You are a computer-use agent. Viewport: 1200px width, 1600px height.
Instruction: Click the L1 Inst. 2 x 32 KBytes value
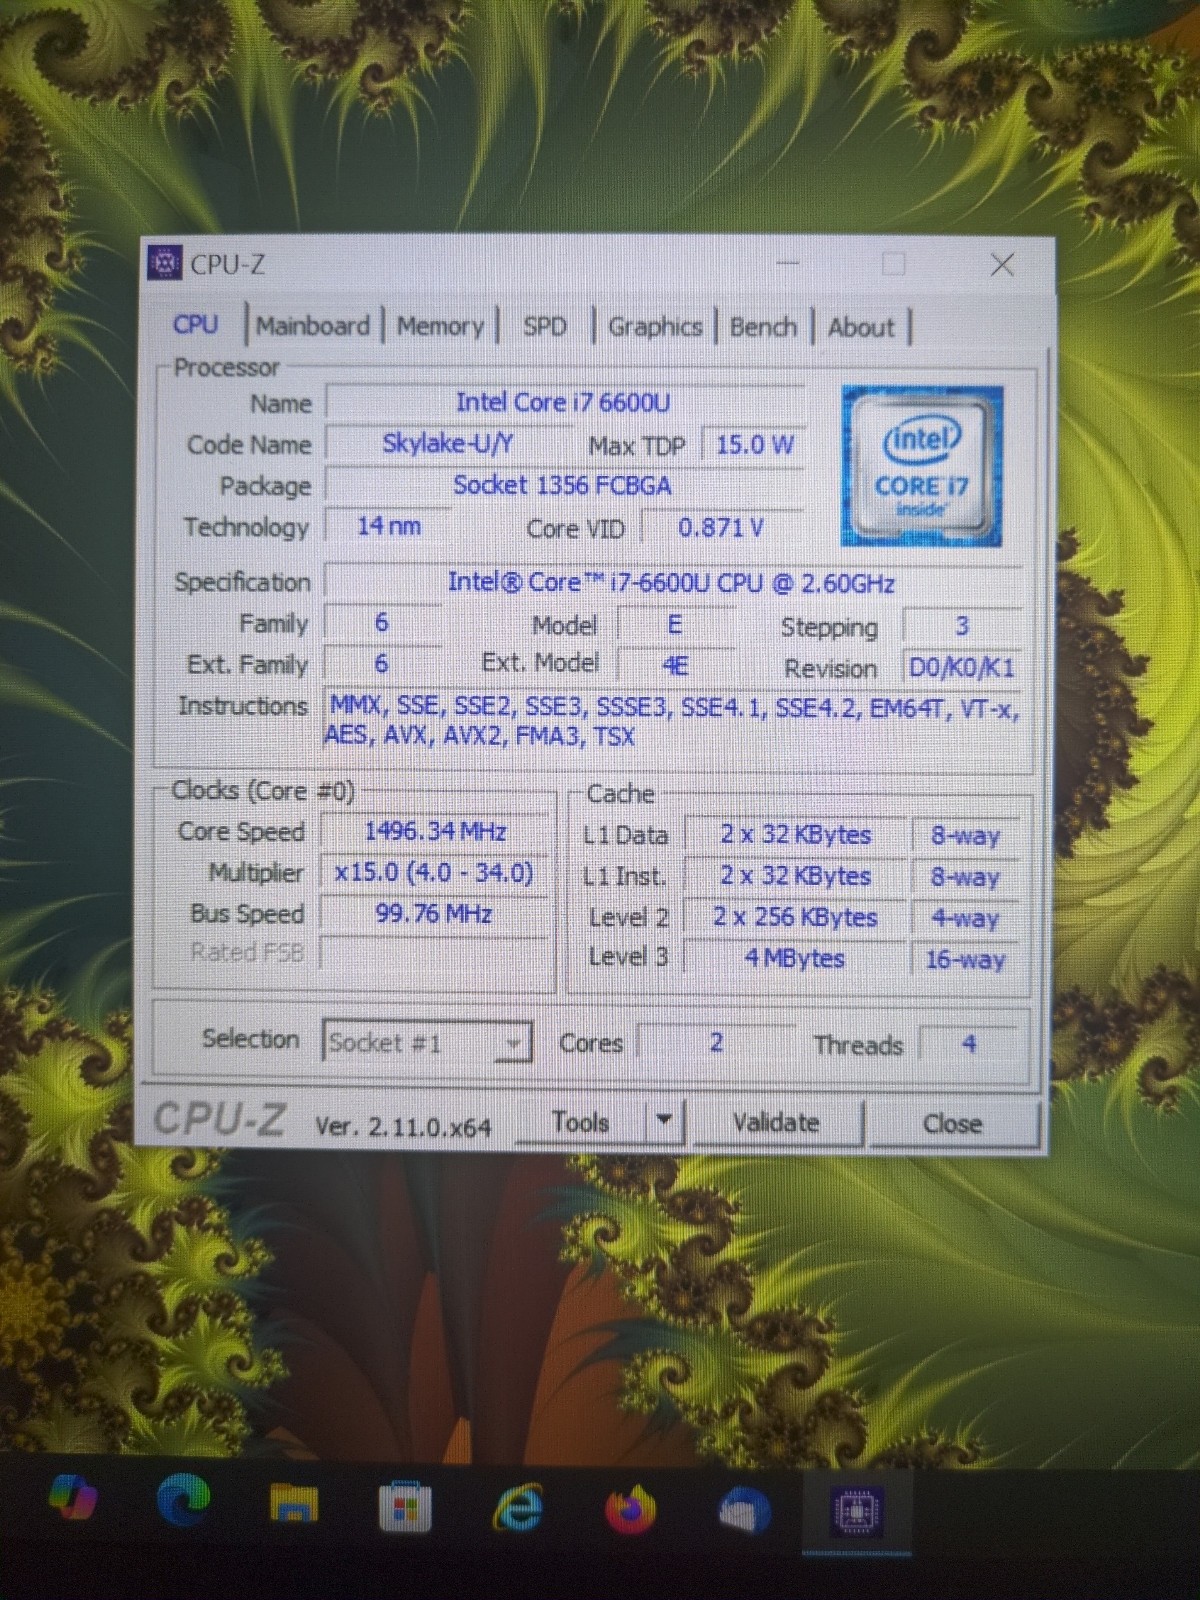pos(796,876)
